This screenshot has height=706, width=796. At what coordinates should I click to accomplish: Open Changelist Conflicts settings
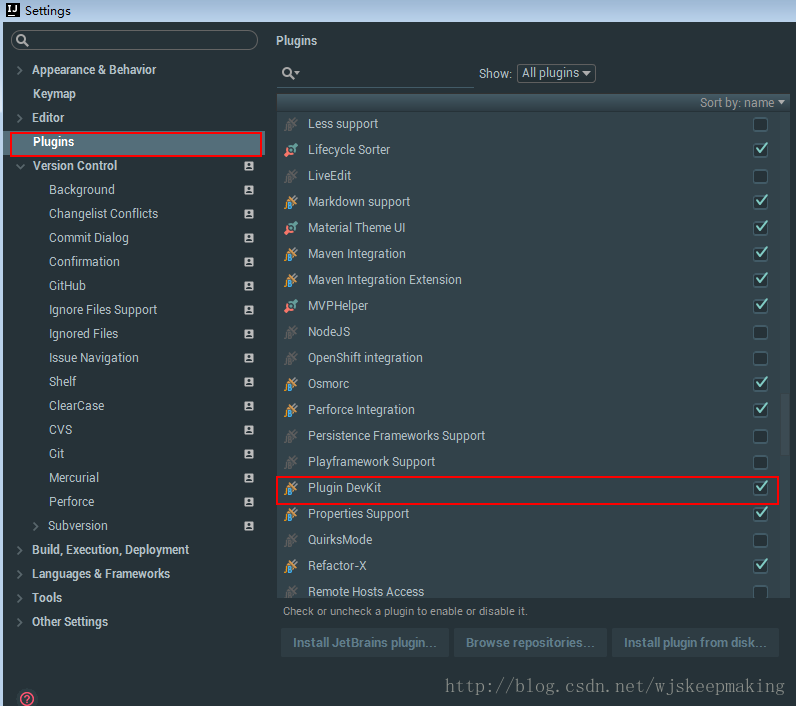click(x=104, y=214)
